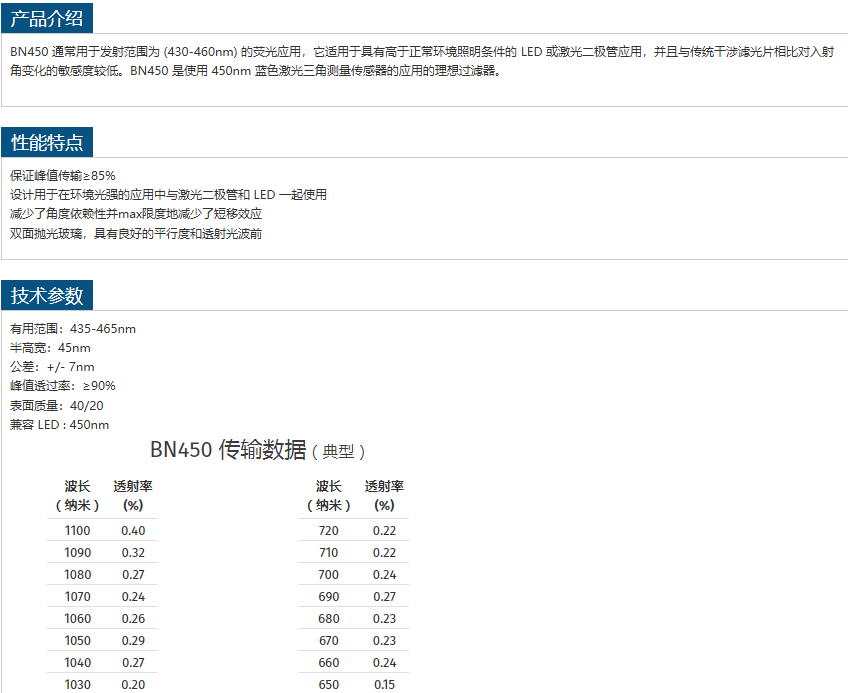Click the 720 wavelength cell in right table
848x693 pixels.
pos(328,531)
